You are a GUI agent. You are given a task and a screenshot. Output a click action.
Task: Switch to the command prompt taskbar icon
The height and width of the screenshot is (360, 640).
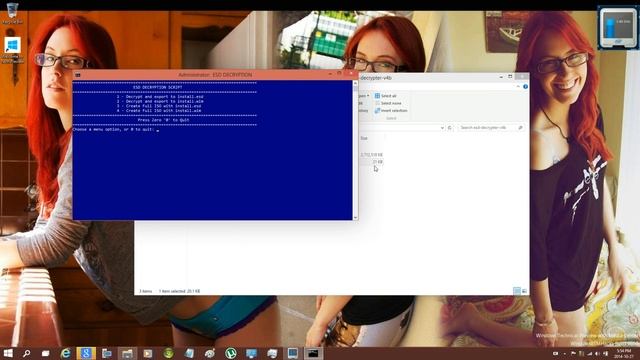[x=313, y=353]
